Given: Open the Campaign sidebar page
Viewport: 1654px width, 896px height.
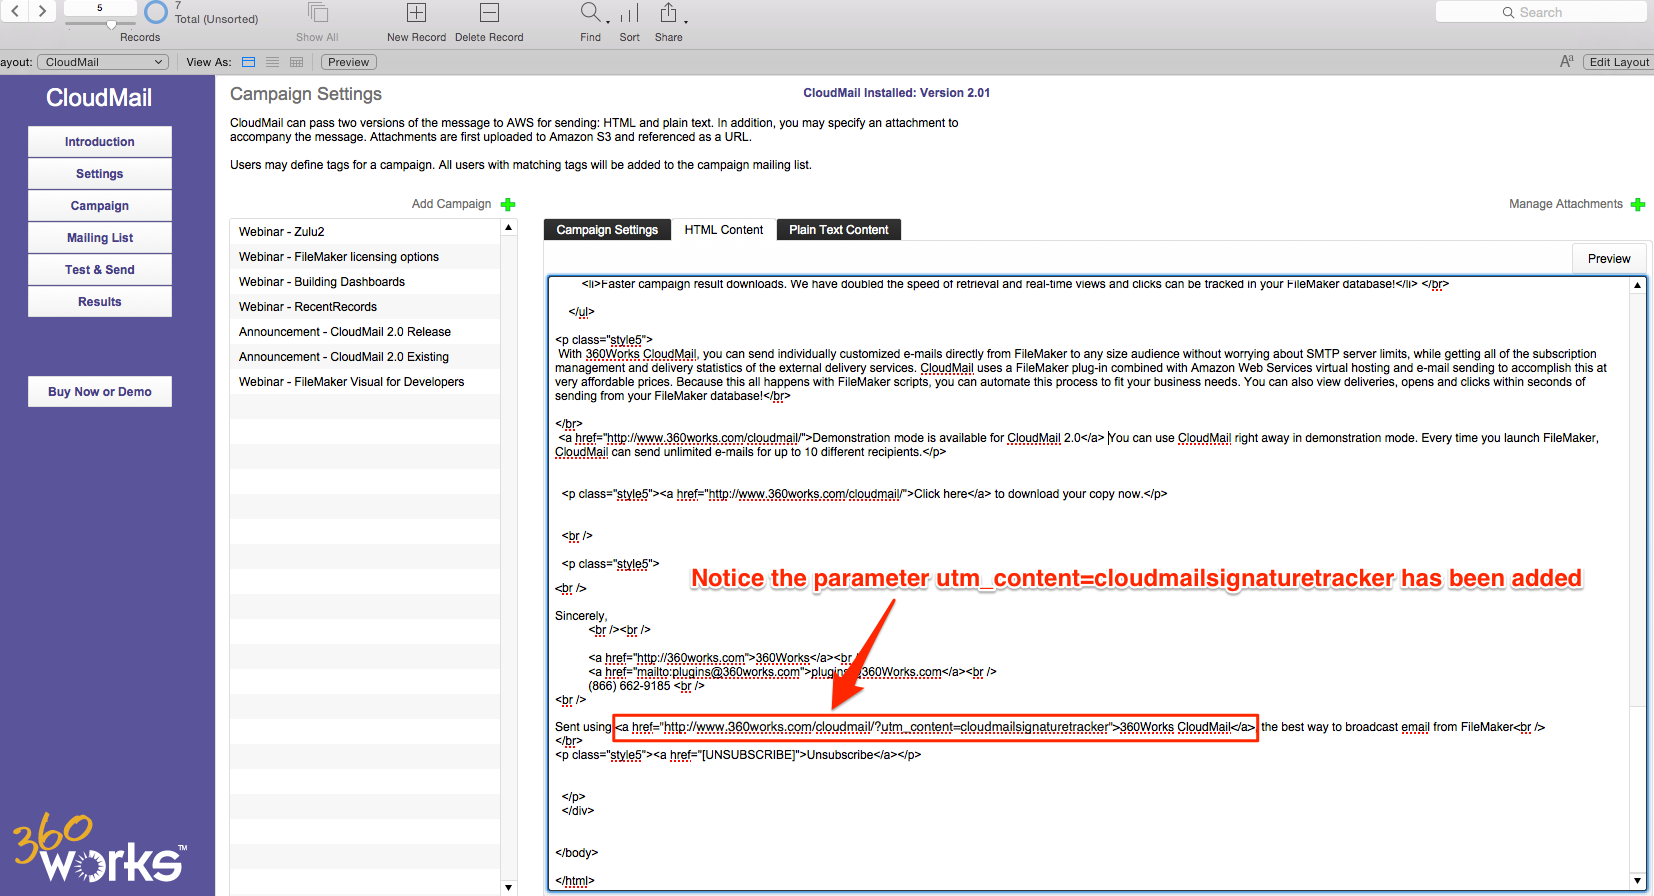Looking at the screenshot, I should pos(100,206).
